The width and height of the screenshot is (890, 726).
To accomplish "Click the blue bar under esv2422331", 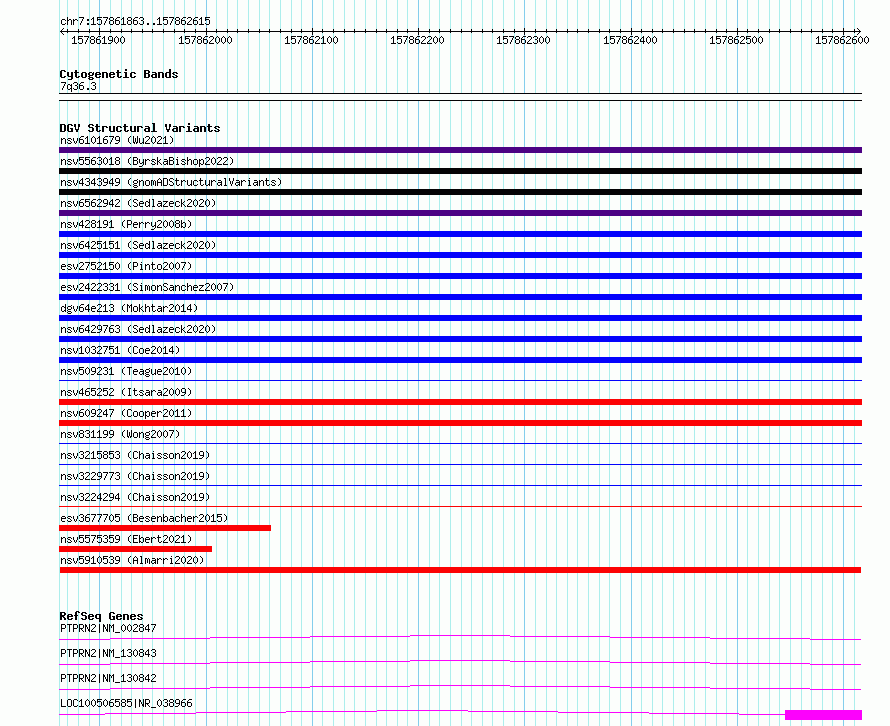I will point(460,297).
